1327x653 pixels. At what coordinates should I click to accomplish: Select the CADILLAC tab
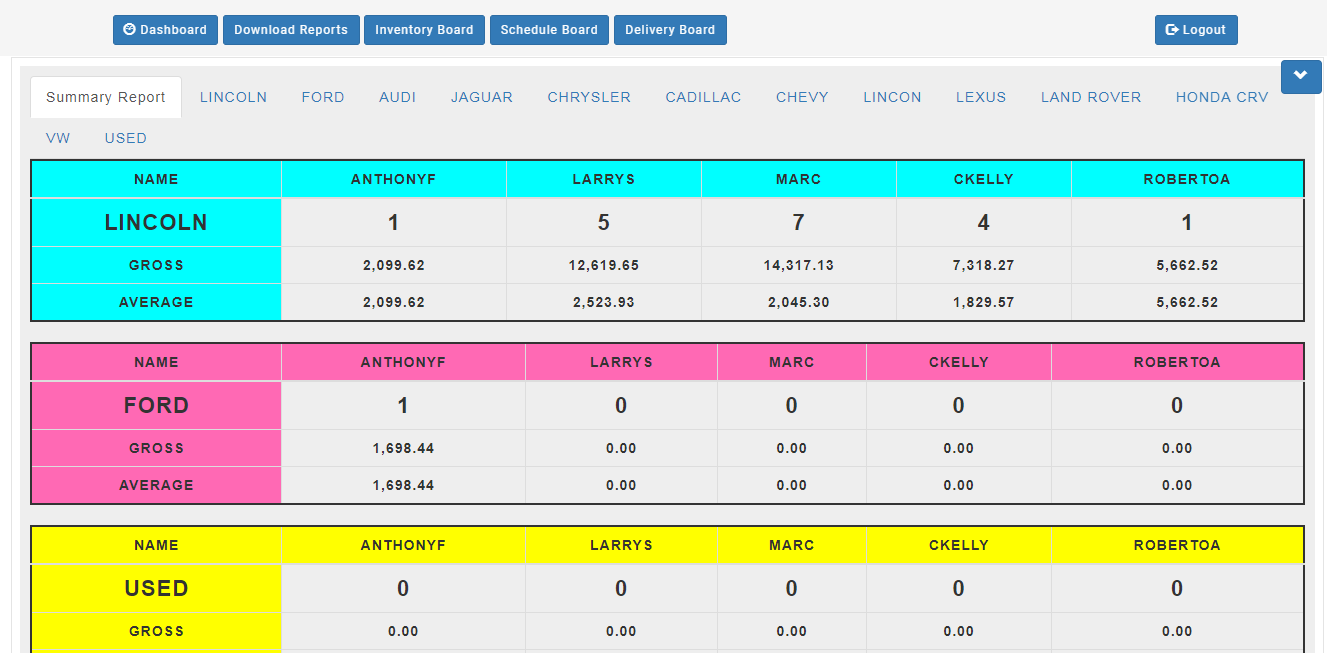point(703,97)
